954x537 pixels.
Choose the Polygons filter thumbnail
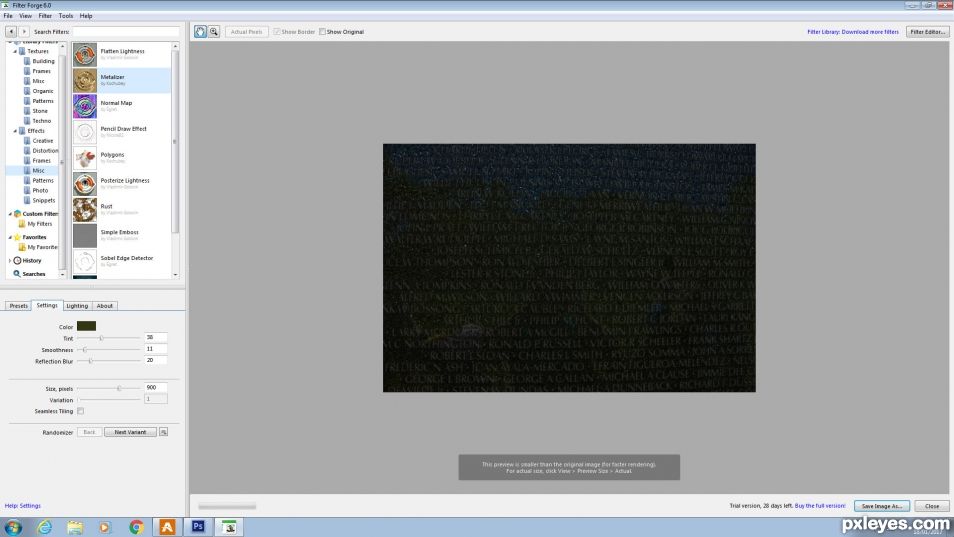tap(85, 158)
